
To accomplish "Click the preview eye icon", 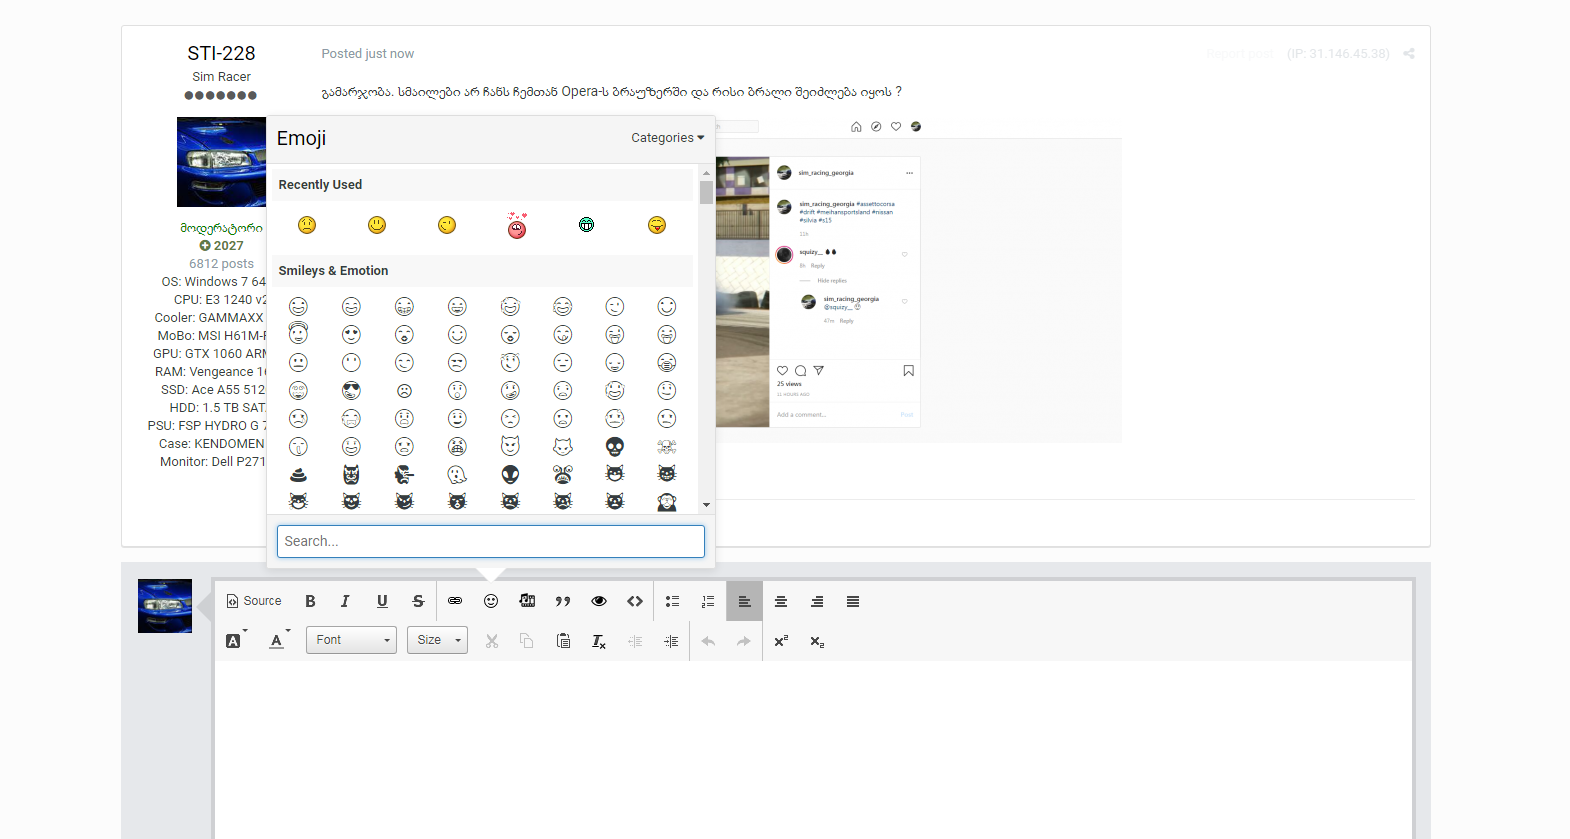I will tap(599, 601).
